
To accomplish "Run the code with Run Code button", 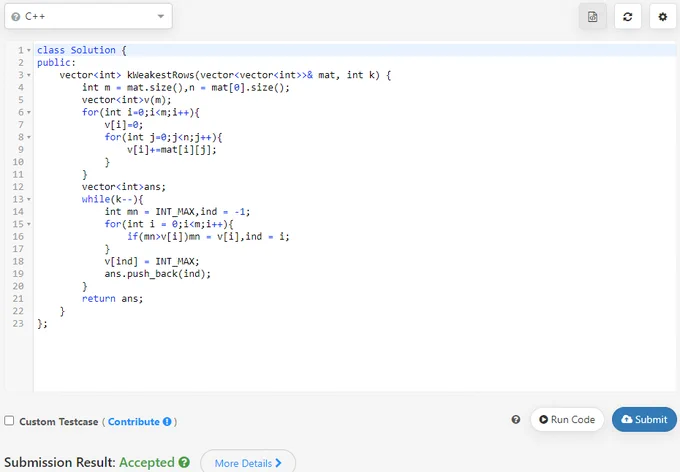I will click(x=567, y=420).
